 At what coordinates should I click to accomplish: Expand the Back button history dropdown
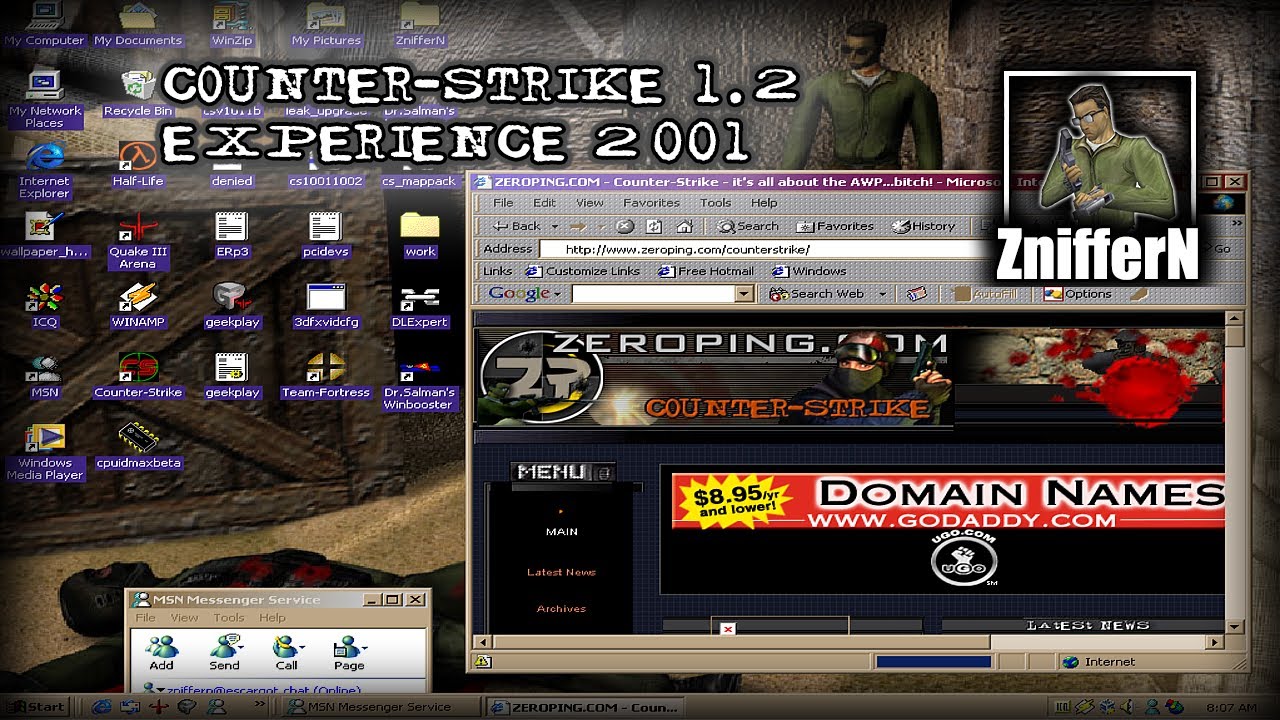pos(554,226)
